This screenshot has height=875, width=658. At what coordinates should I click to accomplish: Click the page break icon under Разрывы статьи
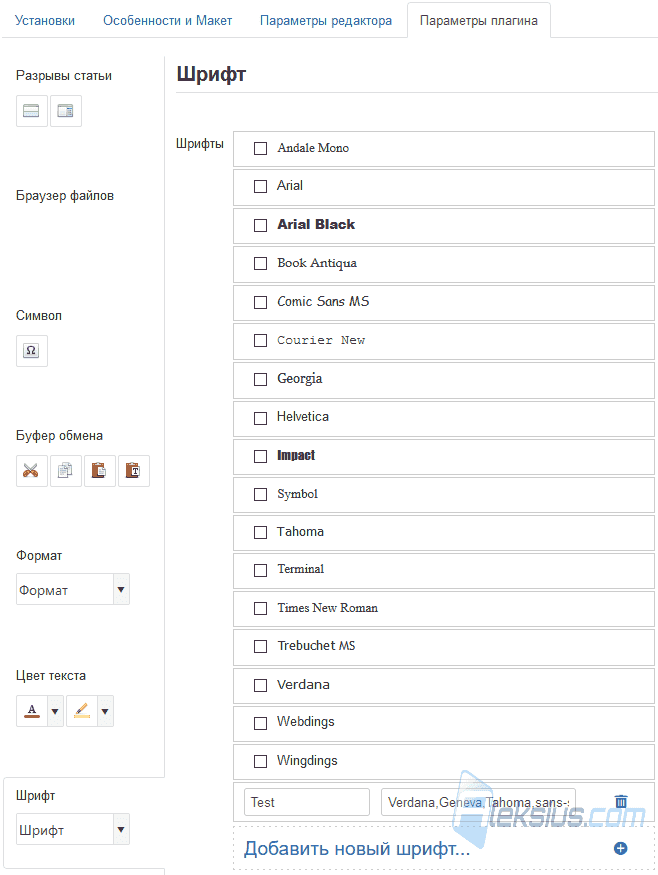pos(31,110)
